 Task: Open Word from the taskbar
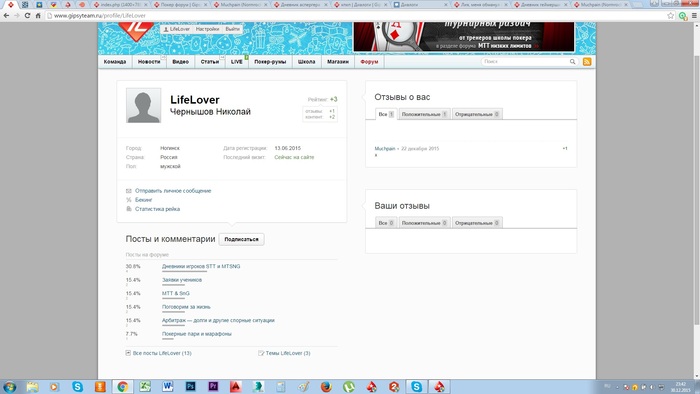click(x=167, y=386)
